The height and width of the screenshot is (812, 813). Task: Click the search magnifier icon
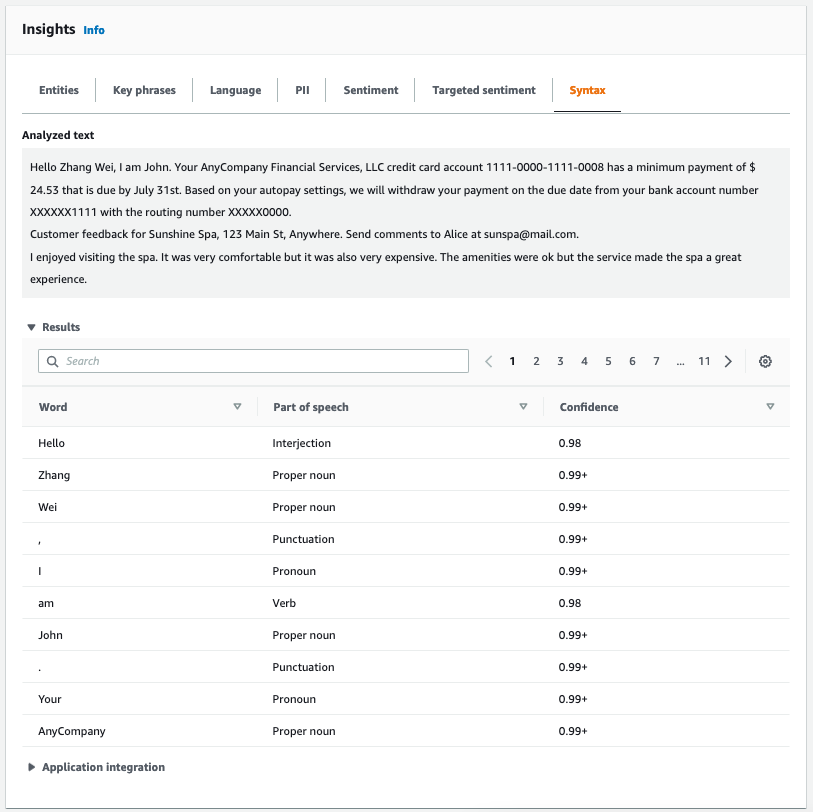[x=53, y=360]
